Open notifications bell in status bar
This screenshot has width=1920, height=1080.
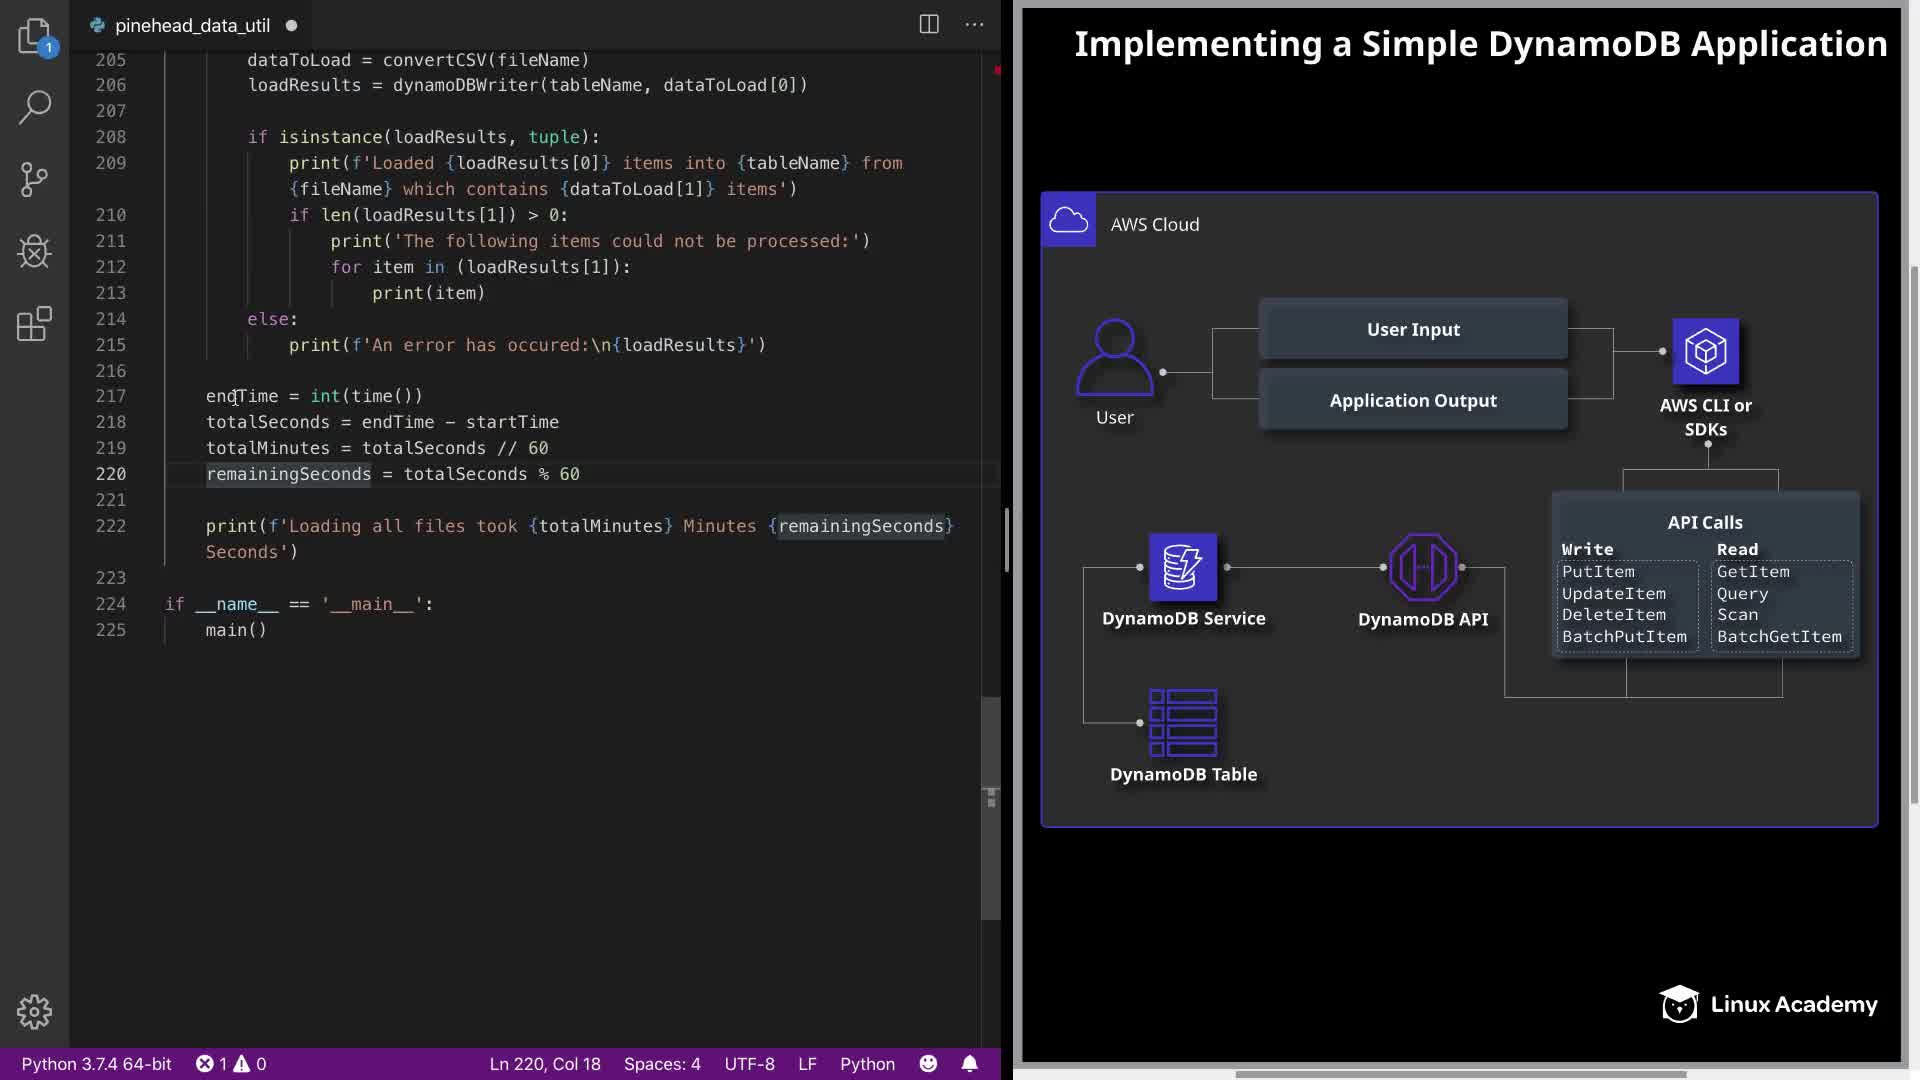(969, 1064)
